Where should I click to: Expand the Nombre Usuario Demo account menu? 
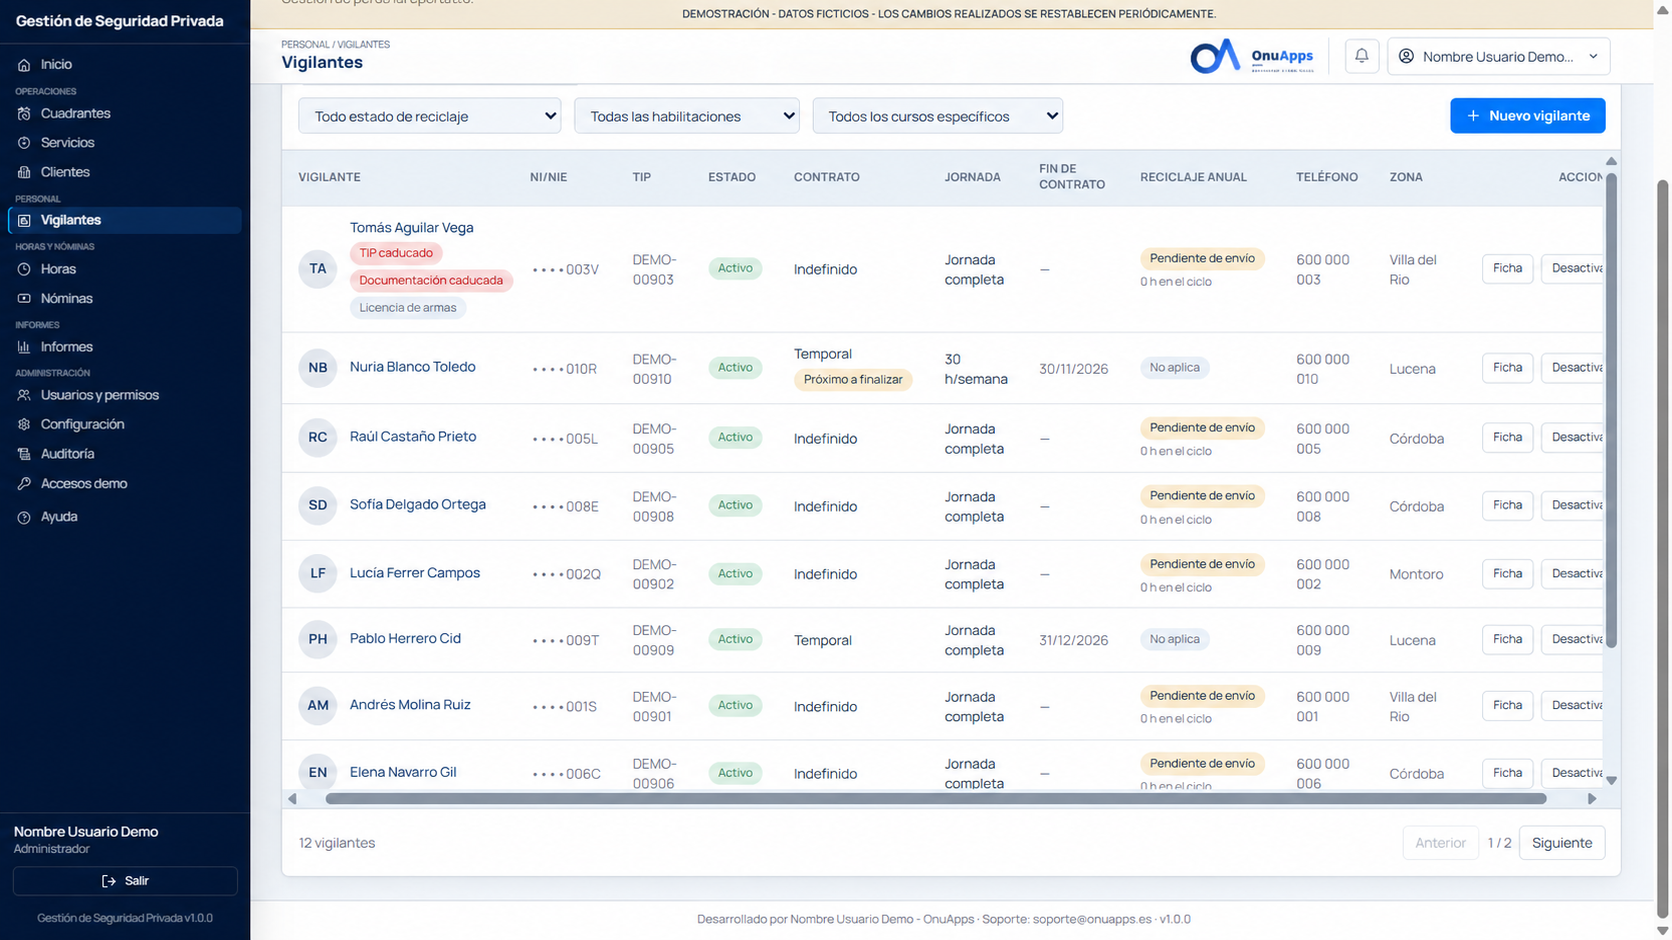click(1498, 56)
